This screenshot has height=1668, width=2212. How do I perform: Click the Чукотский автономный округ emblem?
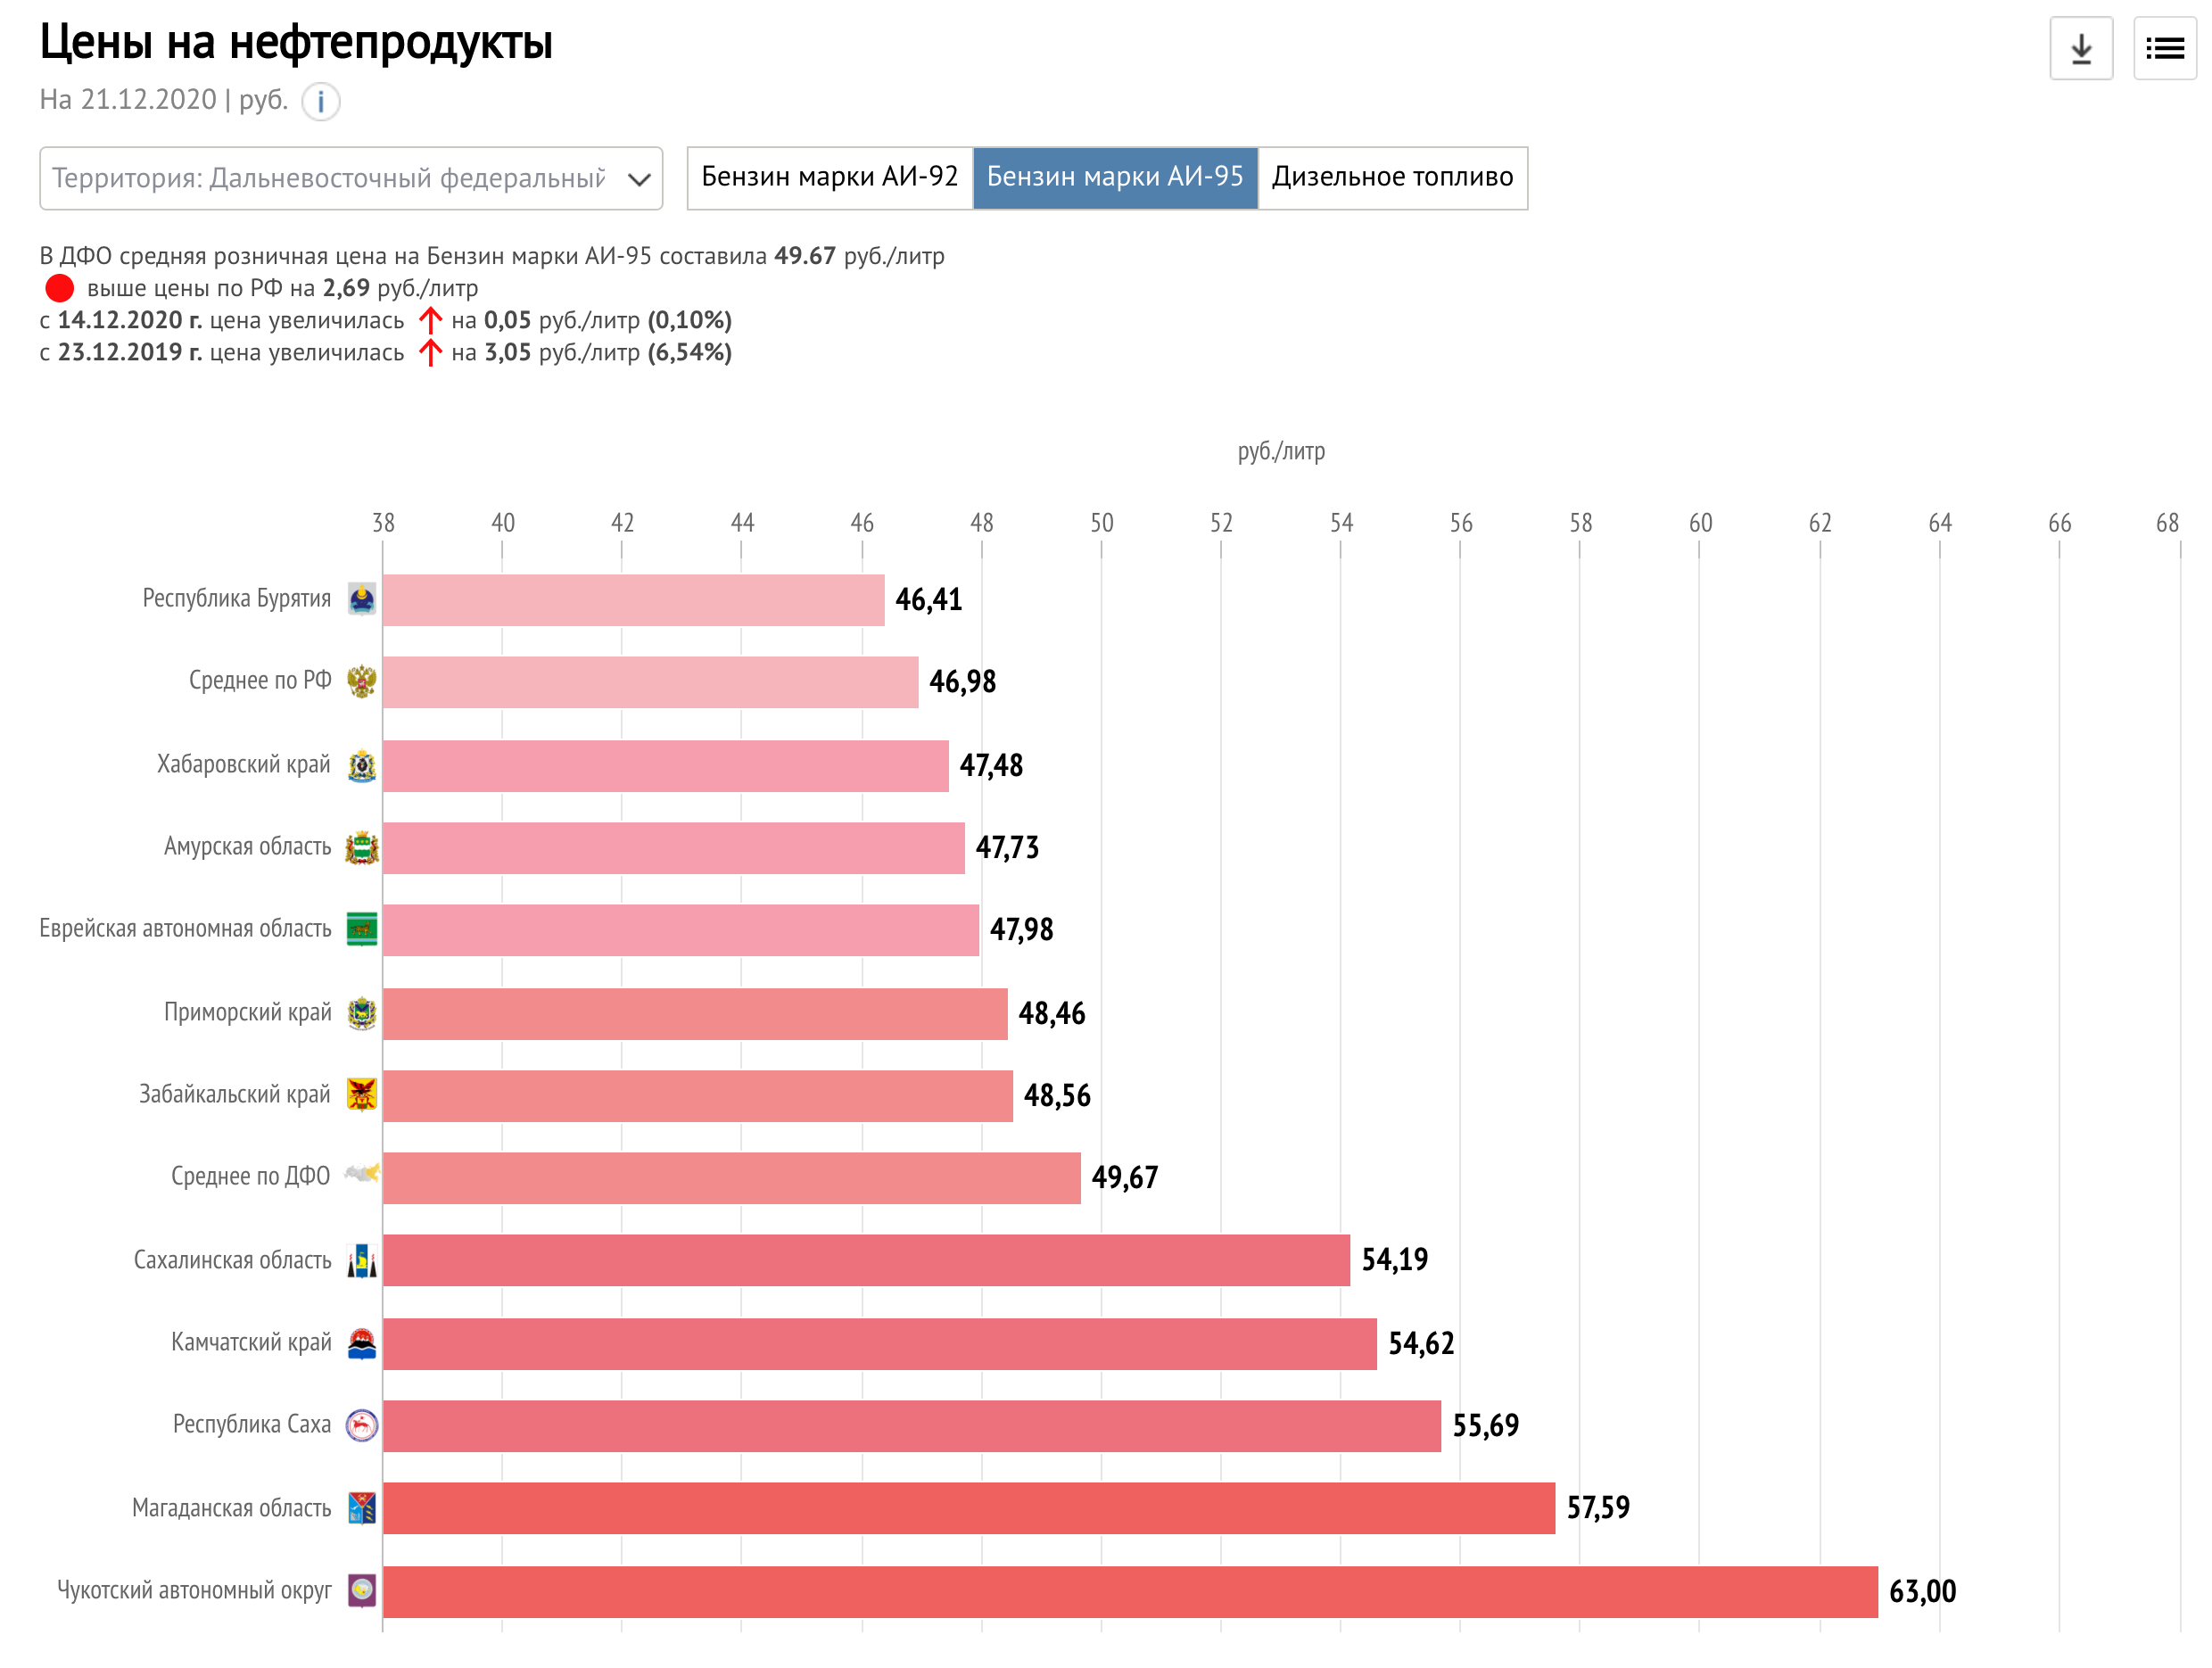[x=361, y=1590]
